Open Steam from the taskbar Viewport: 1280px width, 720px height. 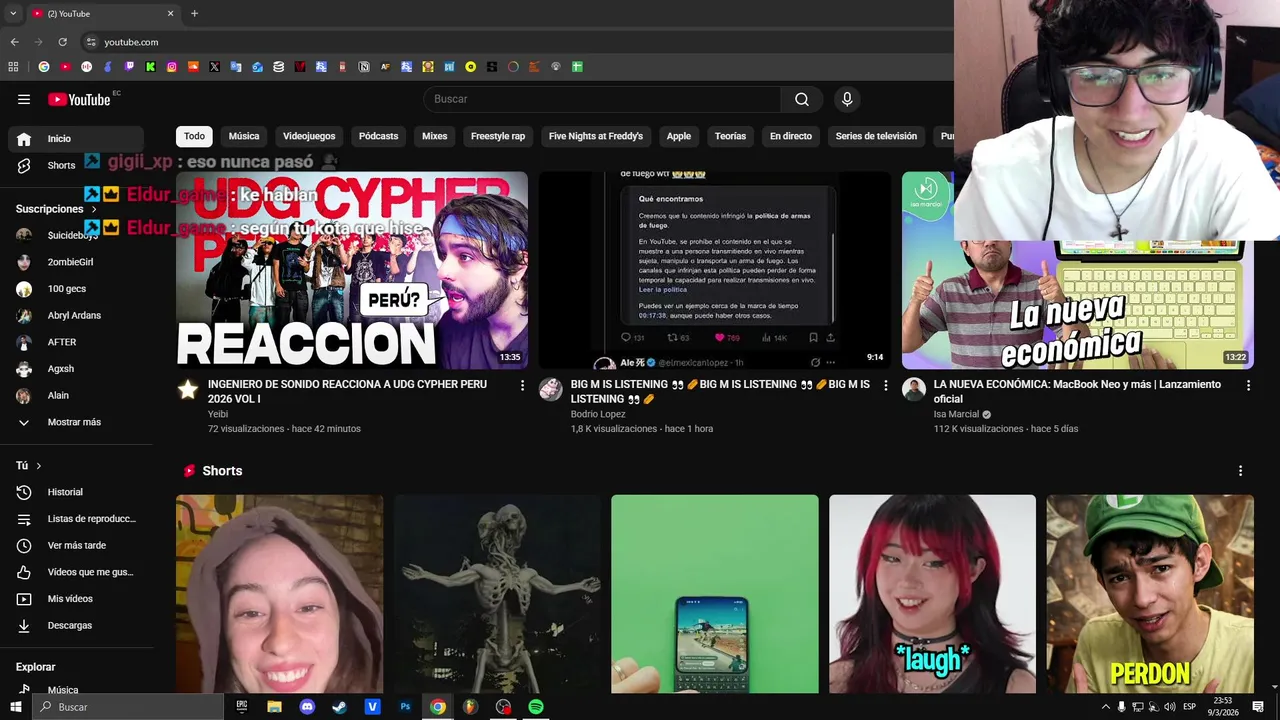click(340, 707)
